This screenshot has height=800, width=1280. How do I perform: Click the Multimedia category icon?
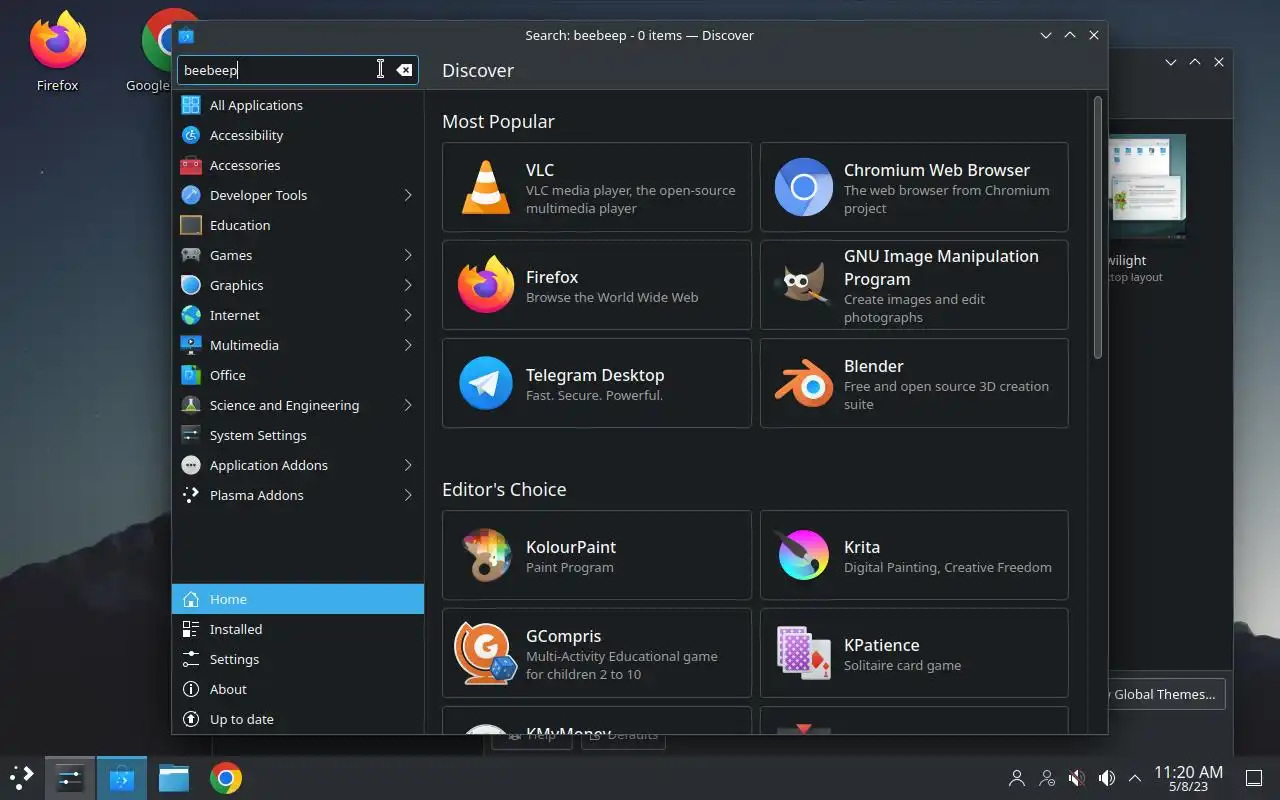191,345
